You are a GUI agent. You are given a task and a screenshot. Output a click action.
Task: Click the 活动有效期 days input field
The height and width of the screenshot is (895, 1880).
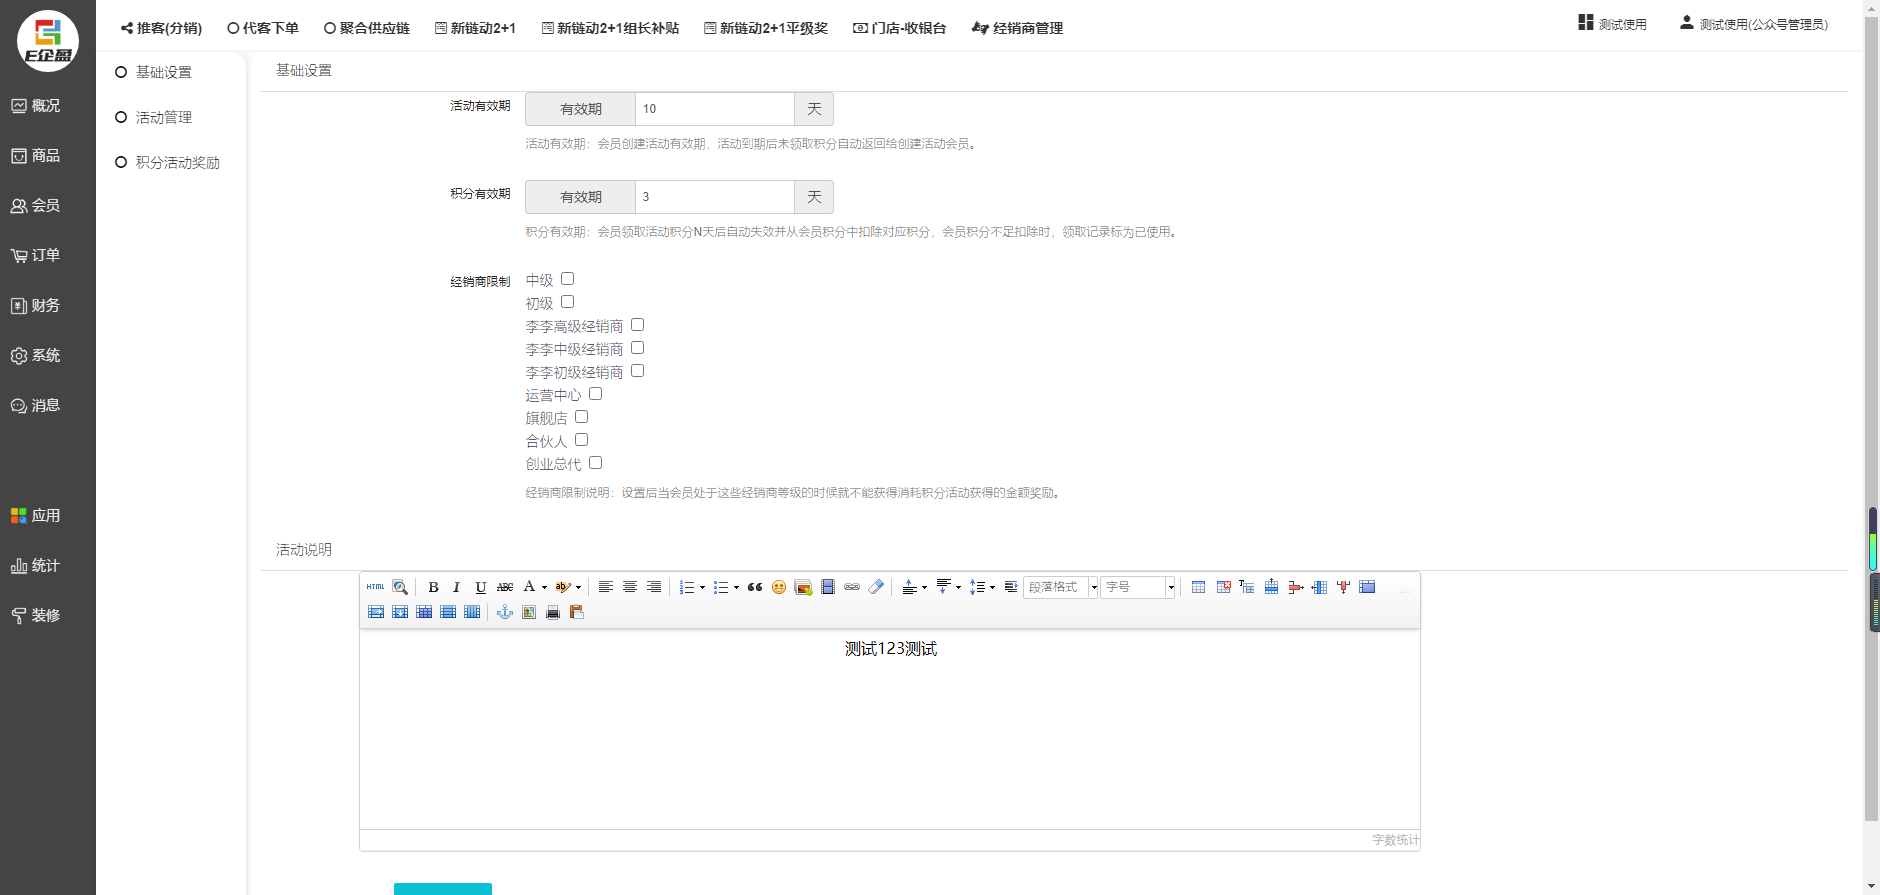(714, 109)
